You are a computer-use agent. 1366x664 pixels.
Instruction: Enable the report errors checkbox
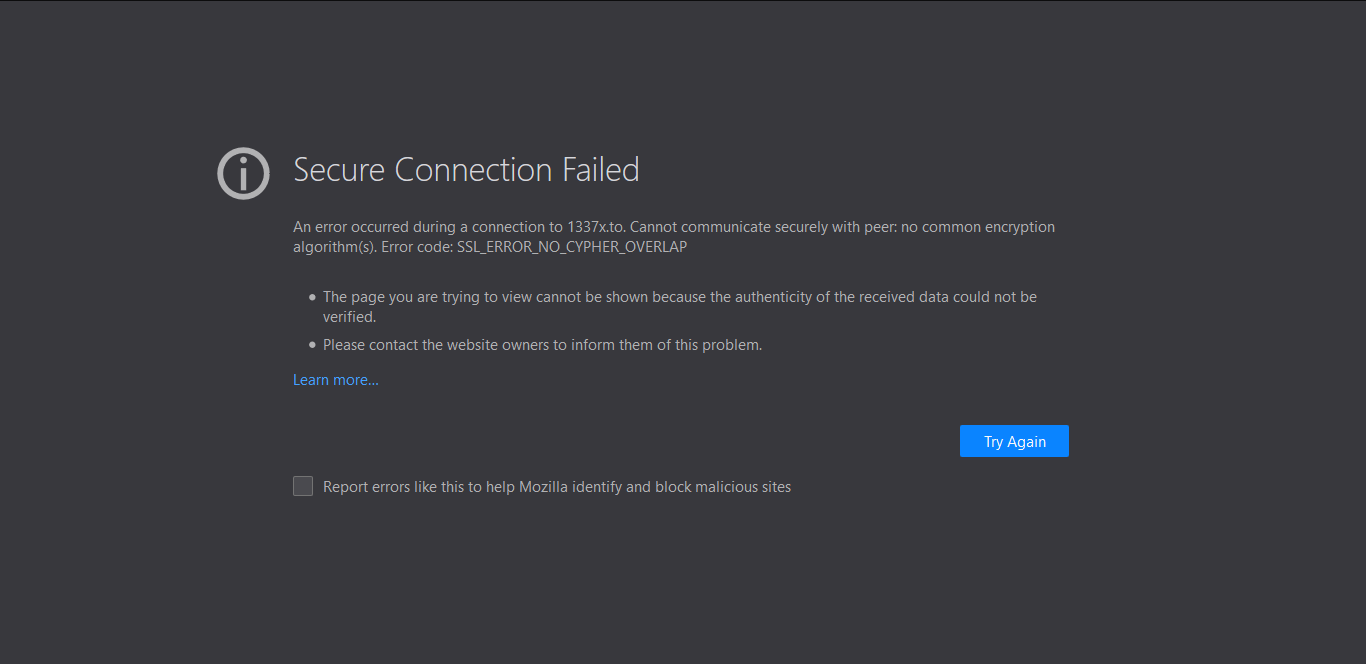click(303, 486)
